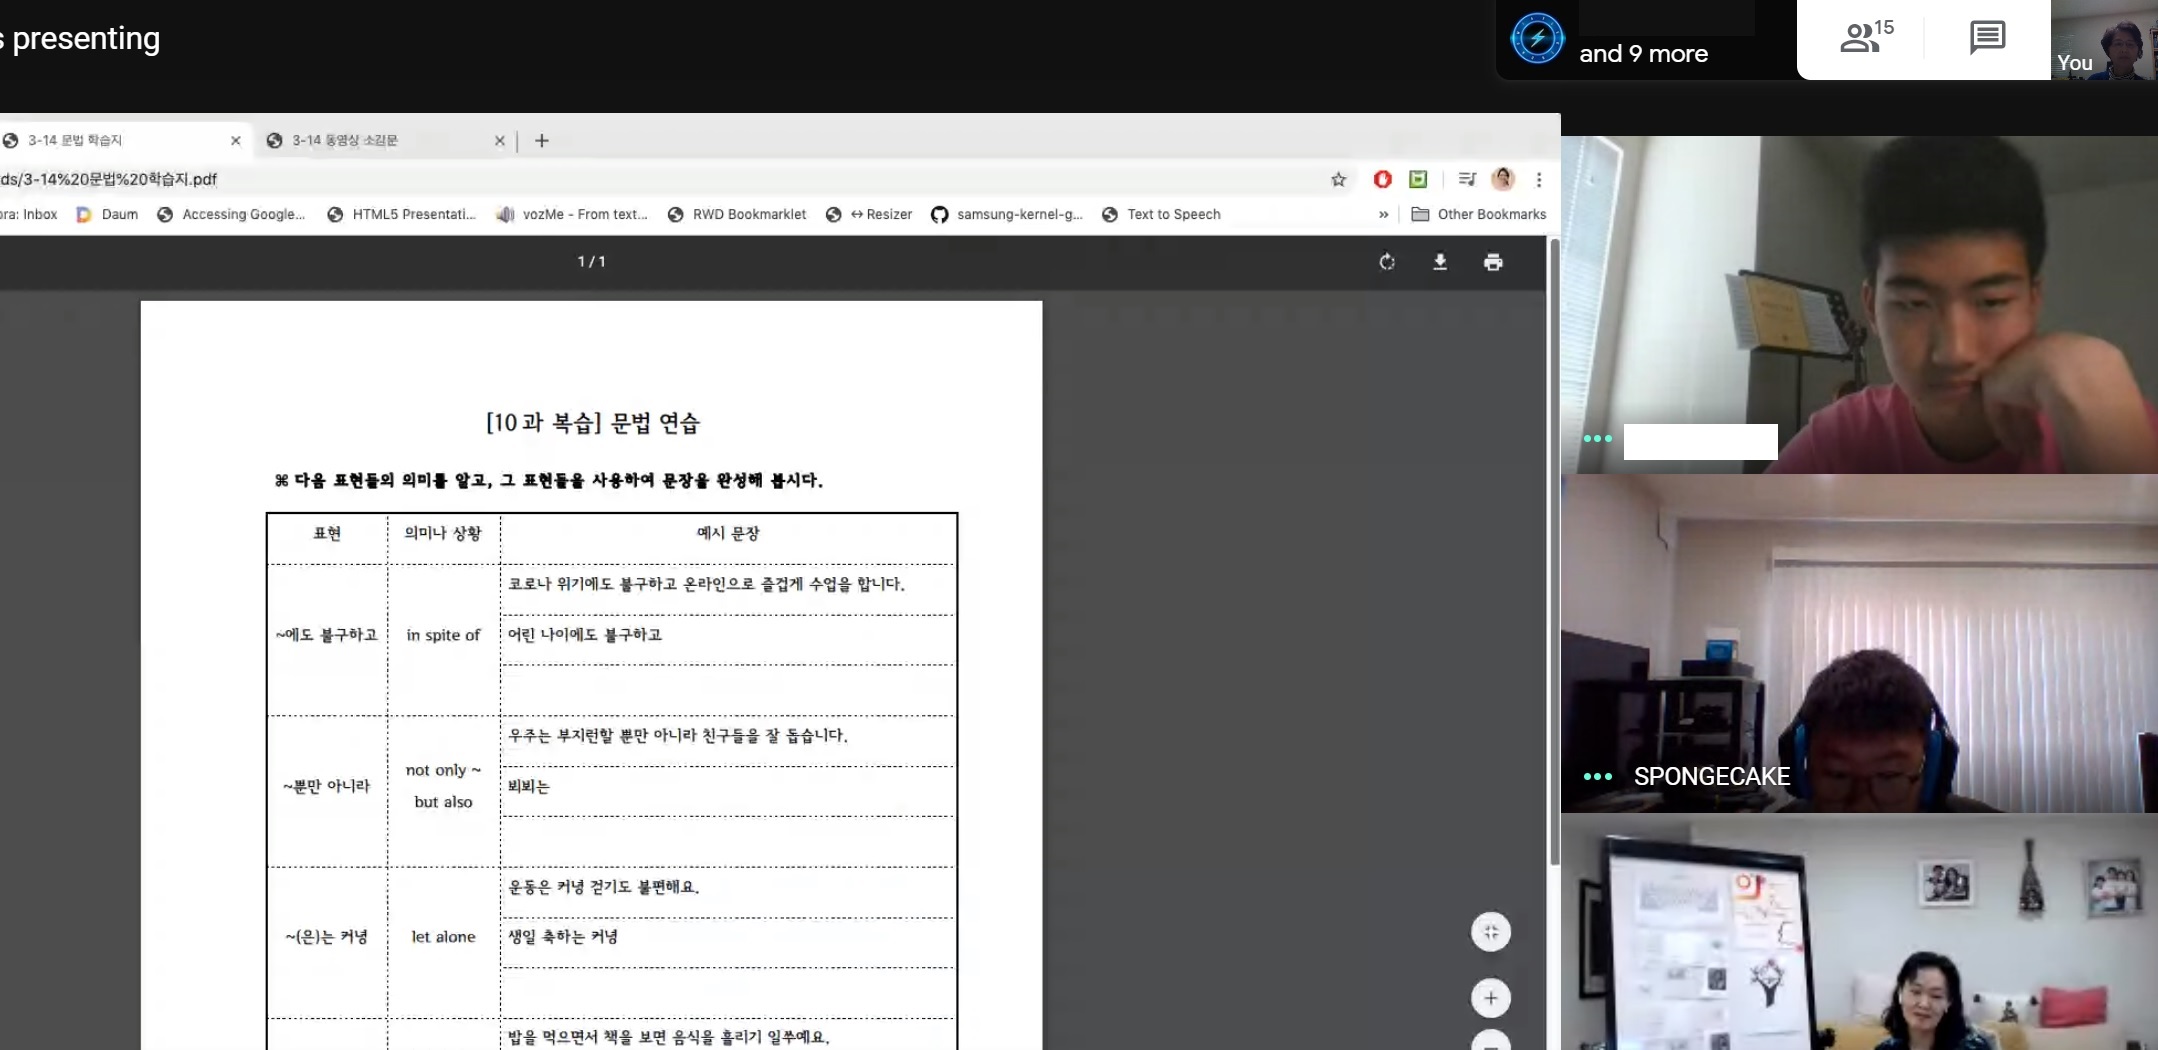Screen dimensions: 2158x1050
Task: Open the meeting chat panel
Action: (x=1986, y=38)
